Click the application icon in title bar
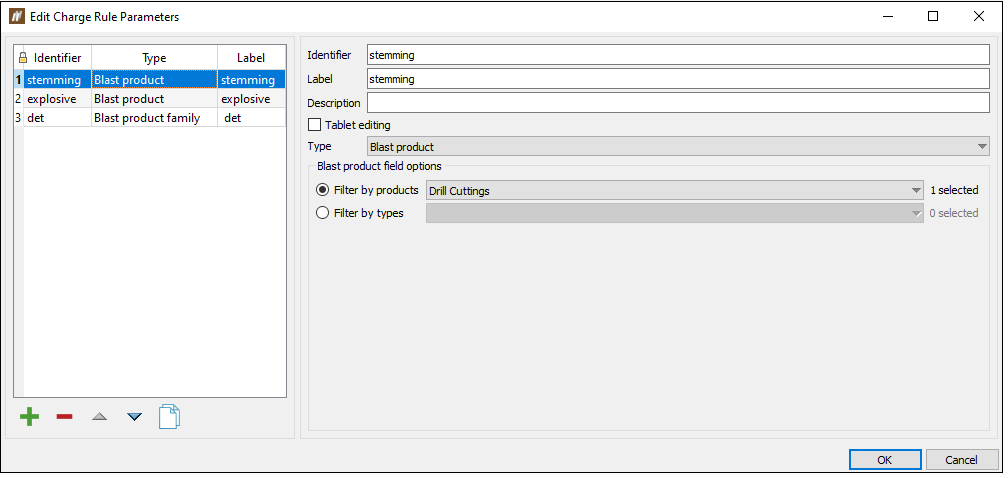The height and width of the screenshot is (478, 1008). click(x=17, y=17)
